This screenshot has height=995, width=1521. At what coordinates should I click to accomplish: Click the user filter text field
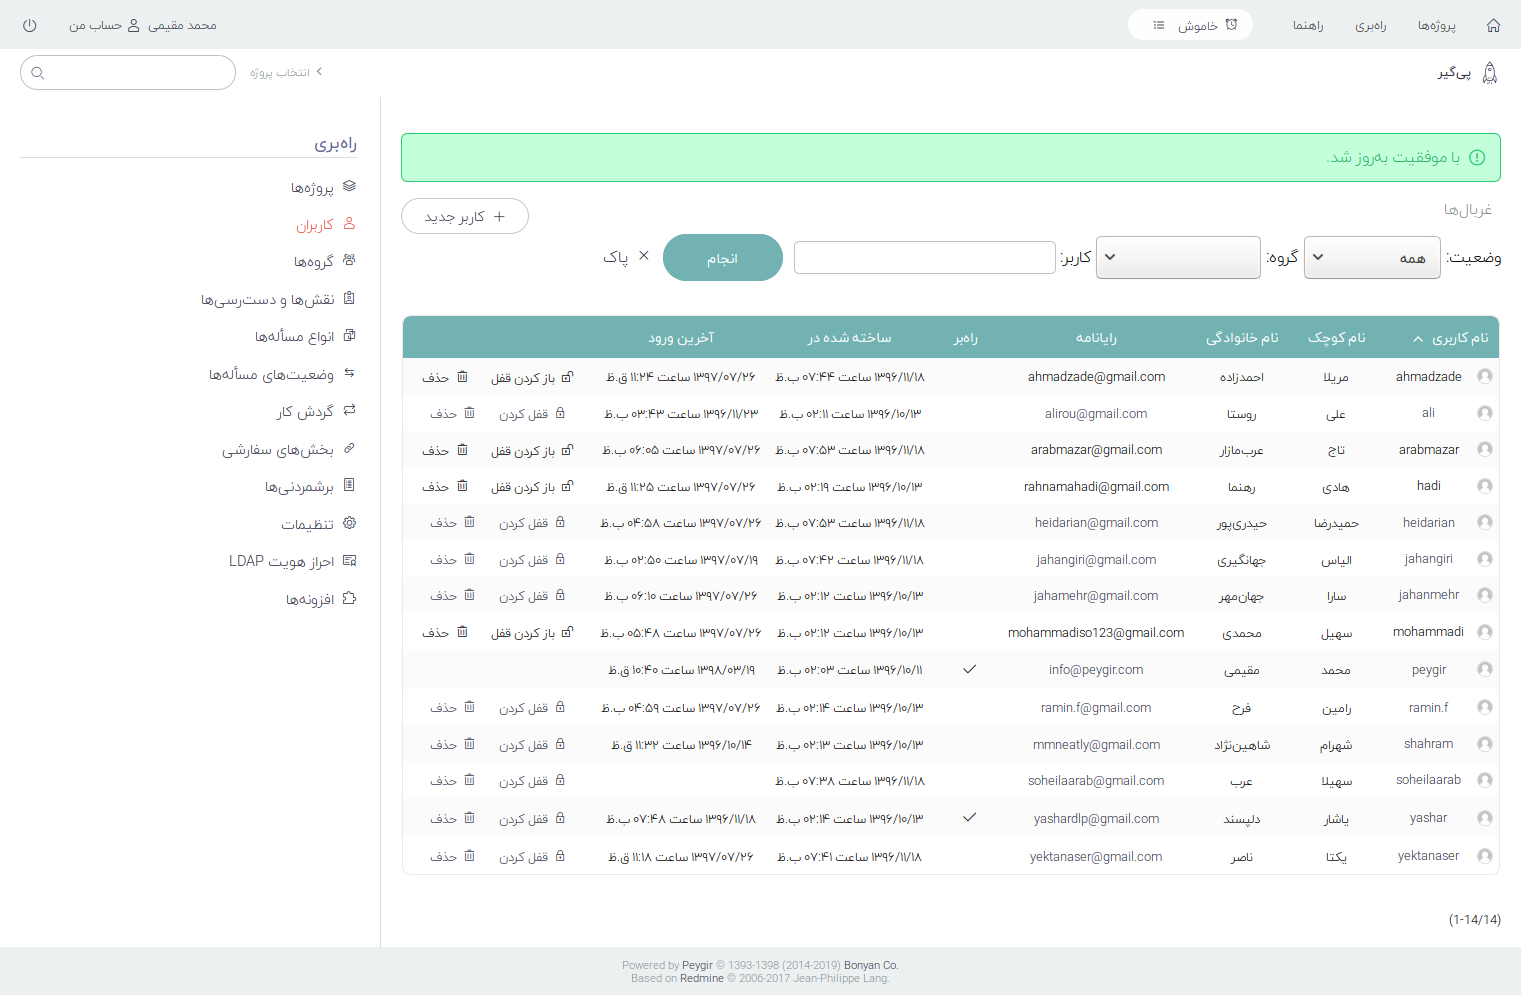pyautogui.click(x=925, y=257)
